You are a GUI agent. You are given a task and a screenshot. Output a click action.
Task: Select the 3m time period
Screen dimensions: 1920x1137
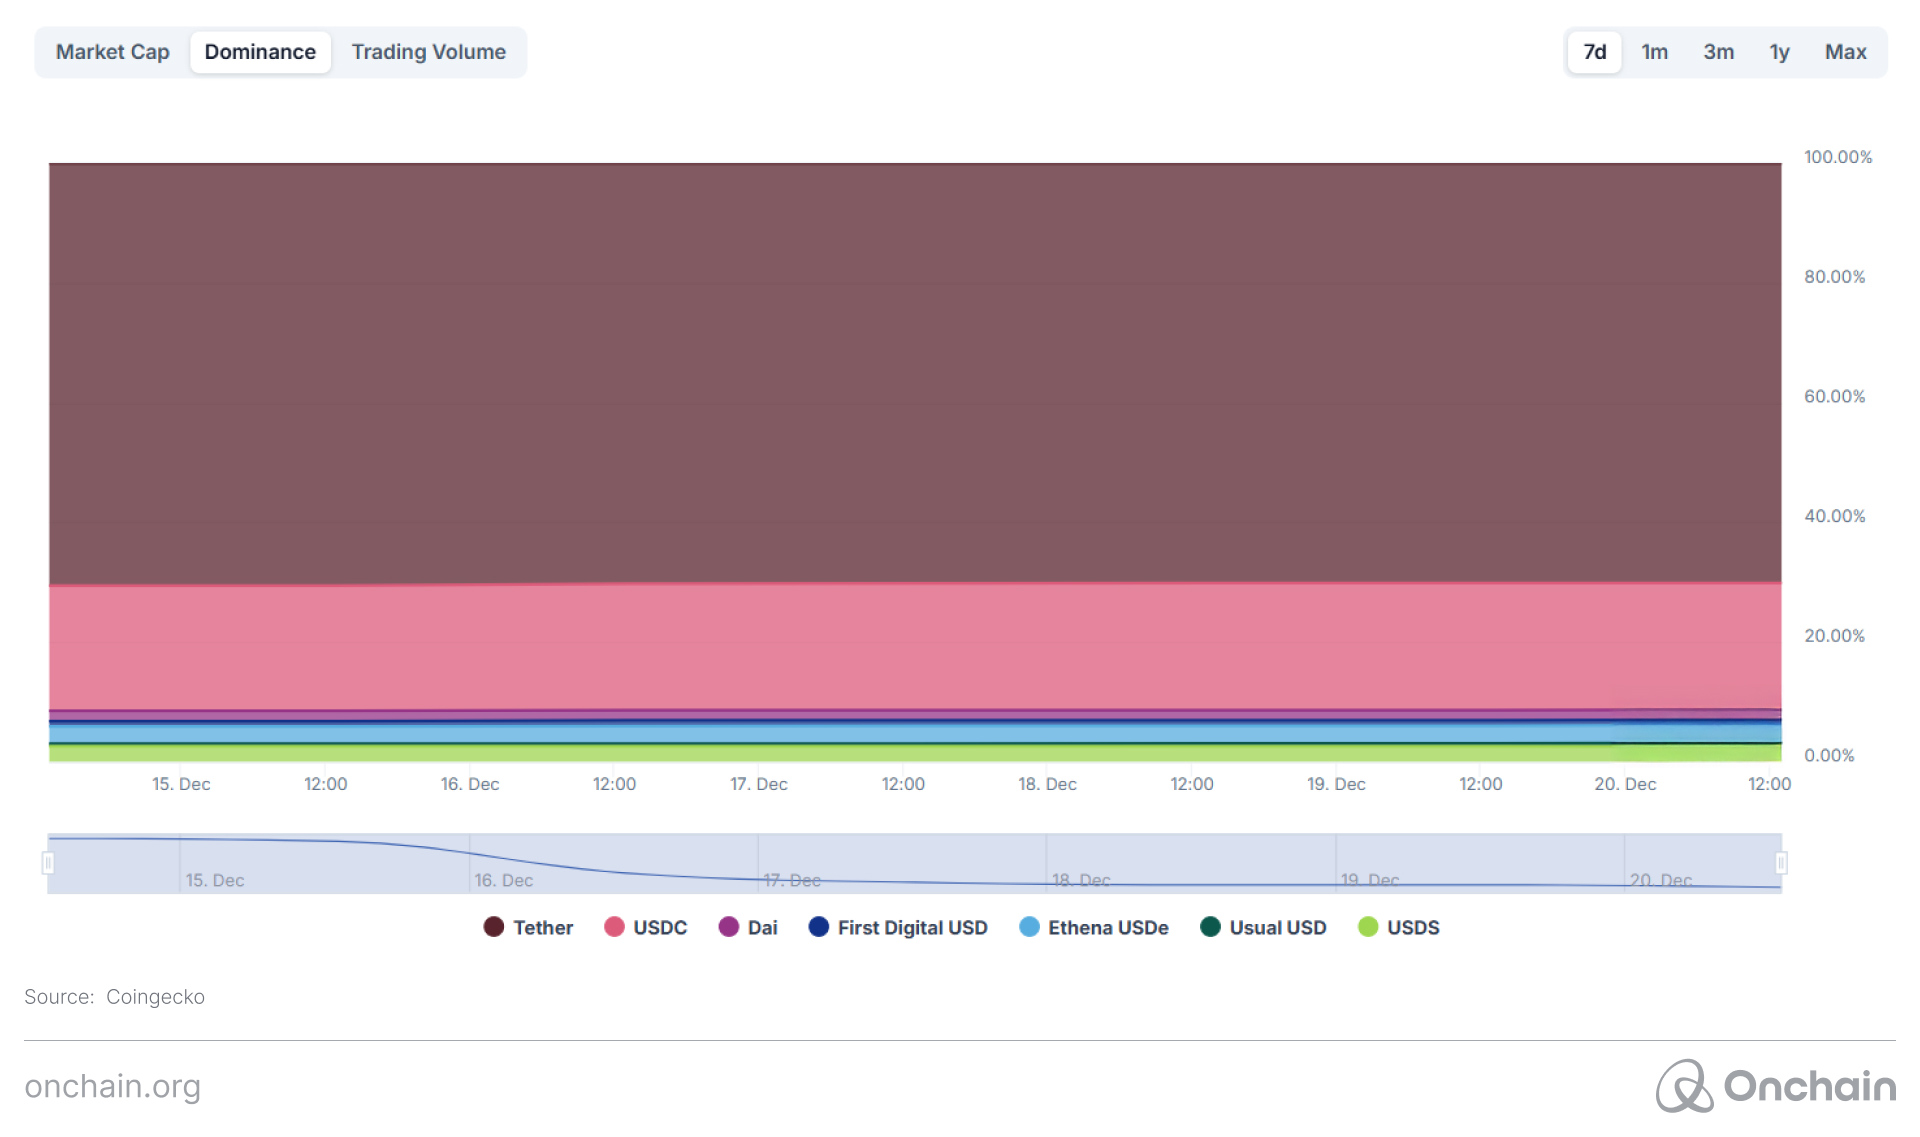[1716, 51]
